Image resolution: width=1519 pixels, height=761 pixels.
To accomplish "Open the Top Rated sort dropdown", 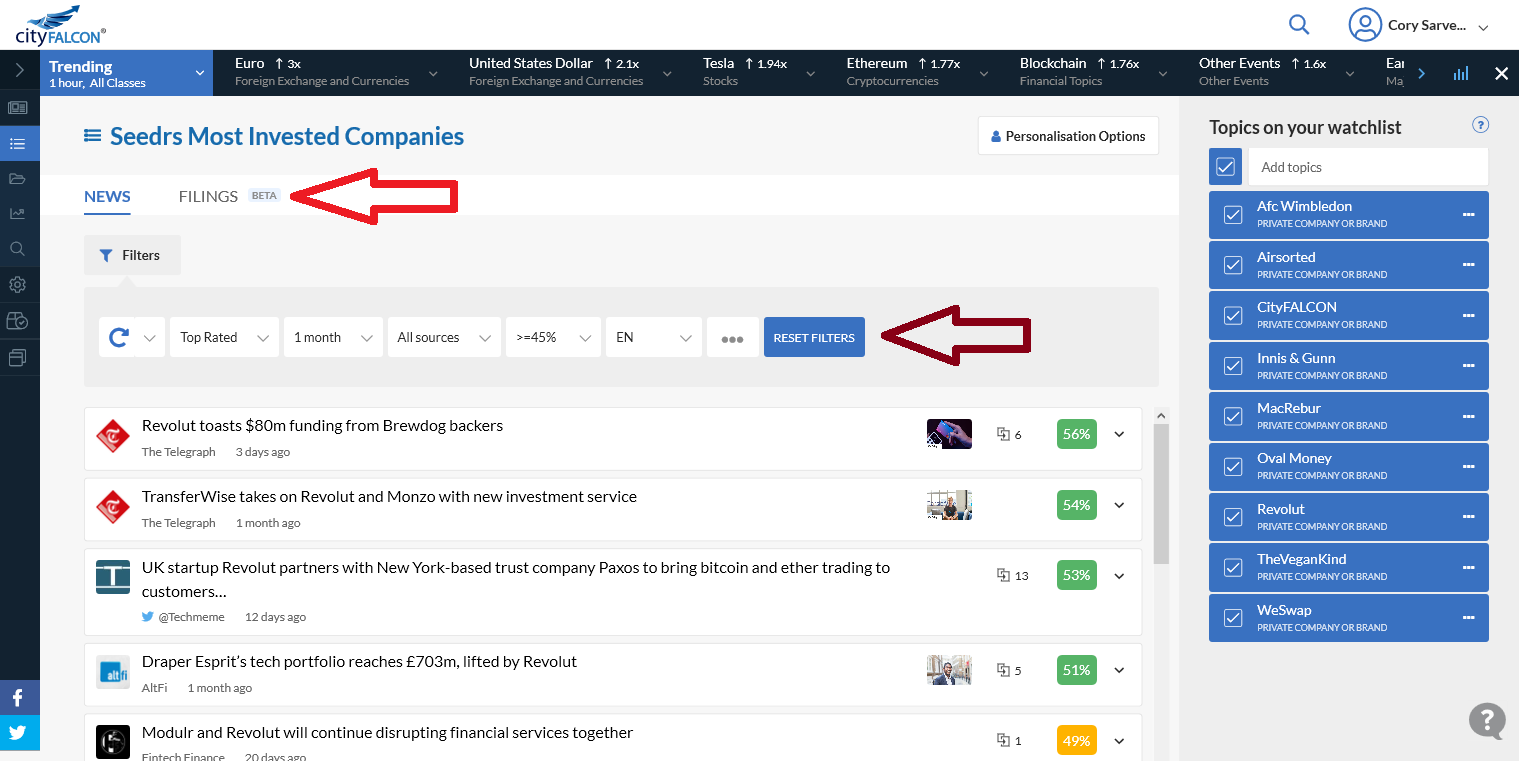I will click(x=224, y=338).
